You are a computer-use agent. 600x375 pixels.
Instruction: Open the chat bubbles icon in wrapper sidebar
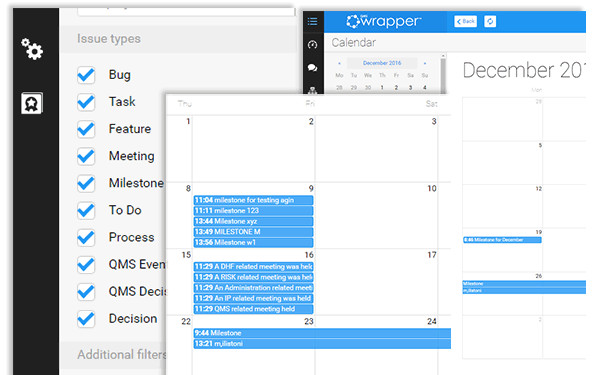[312, 68]
